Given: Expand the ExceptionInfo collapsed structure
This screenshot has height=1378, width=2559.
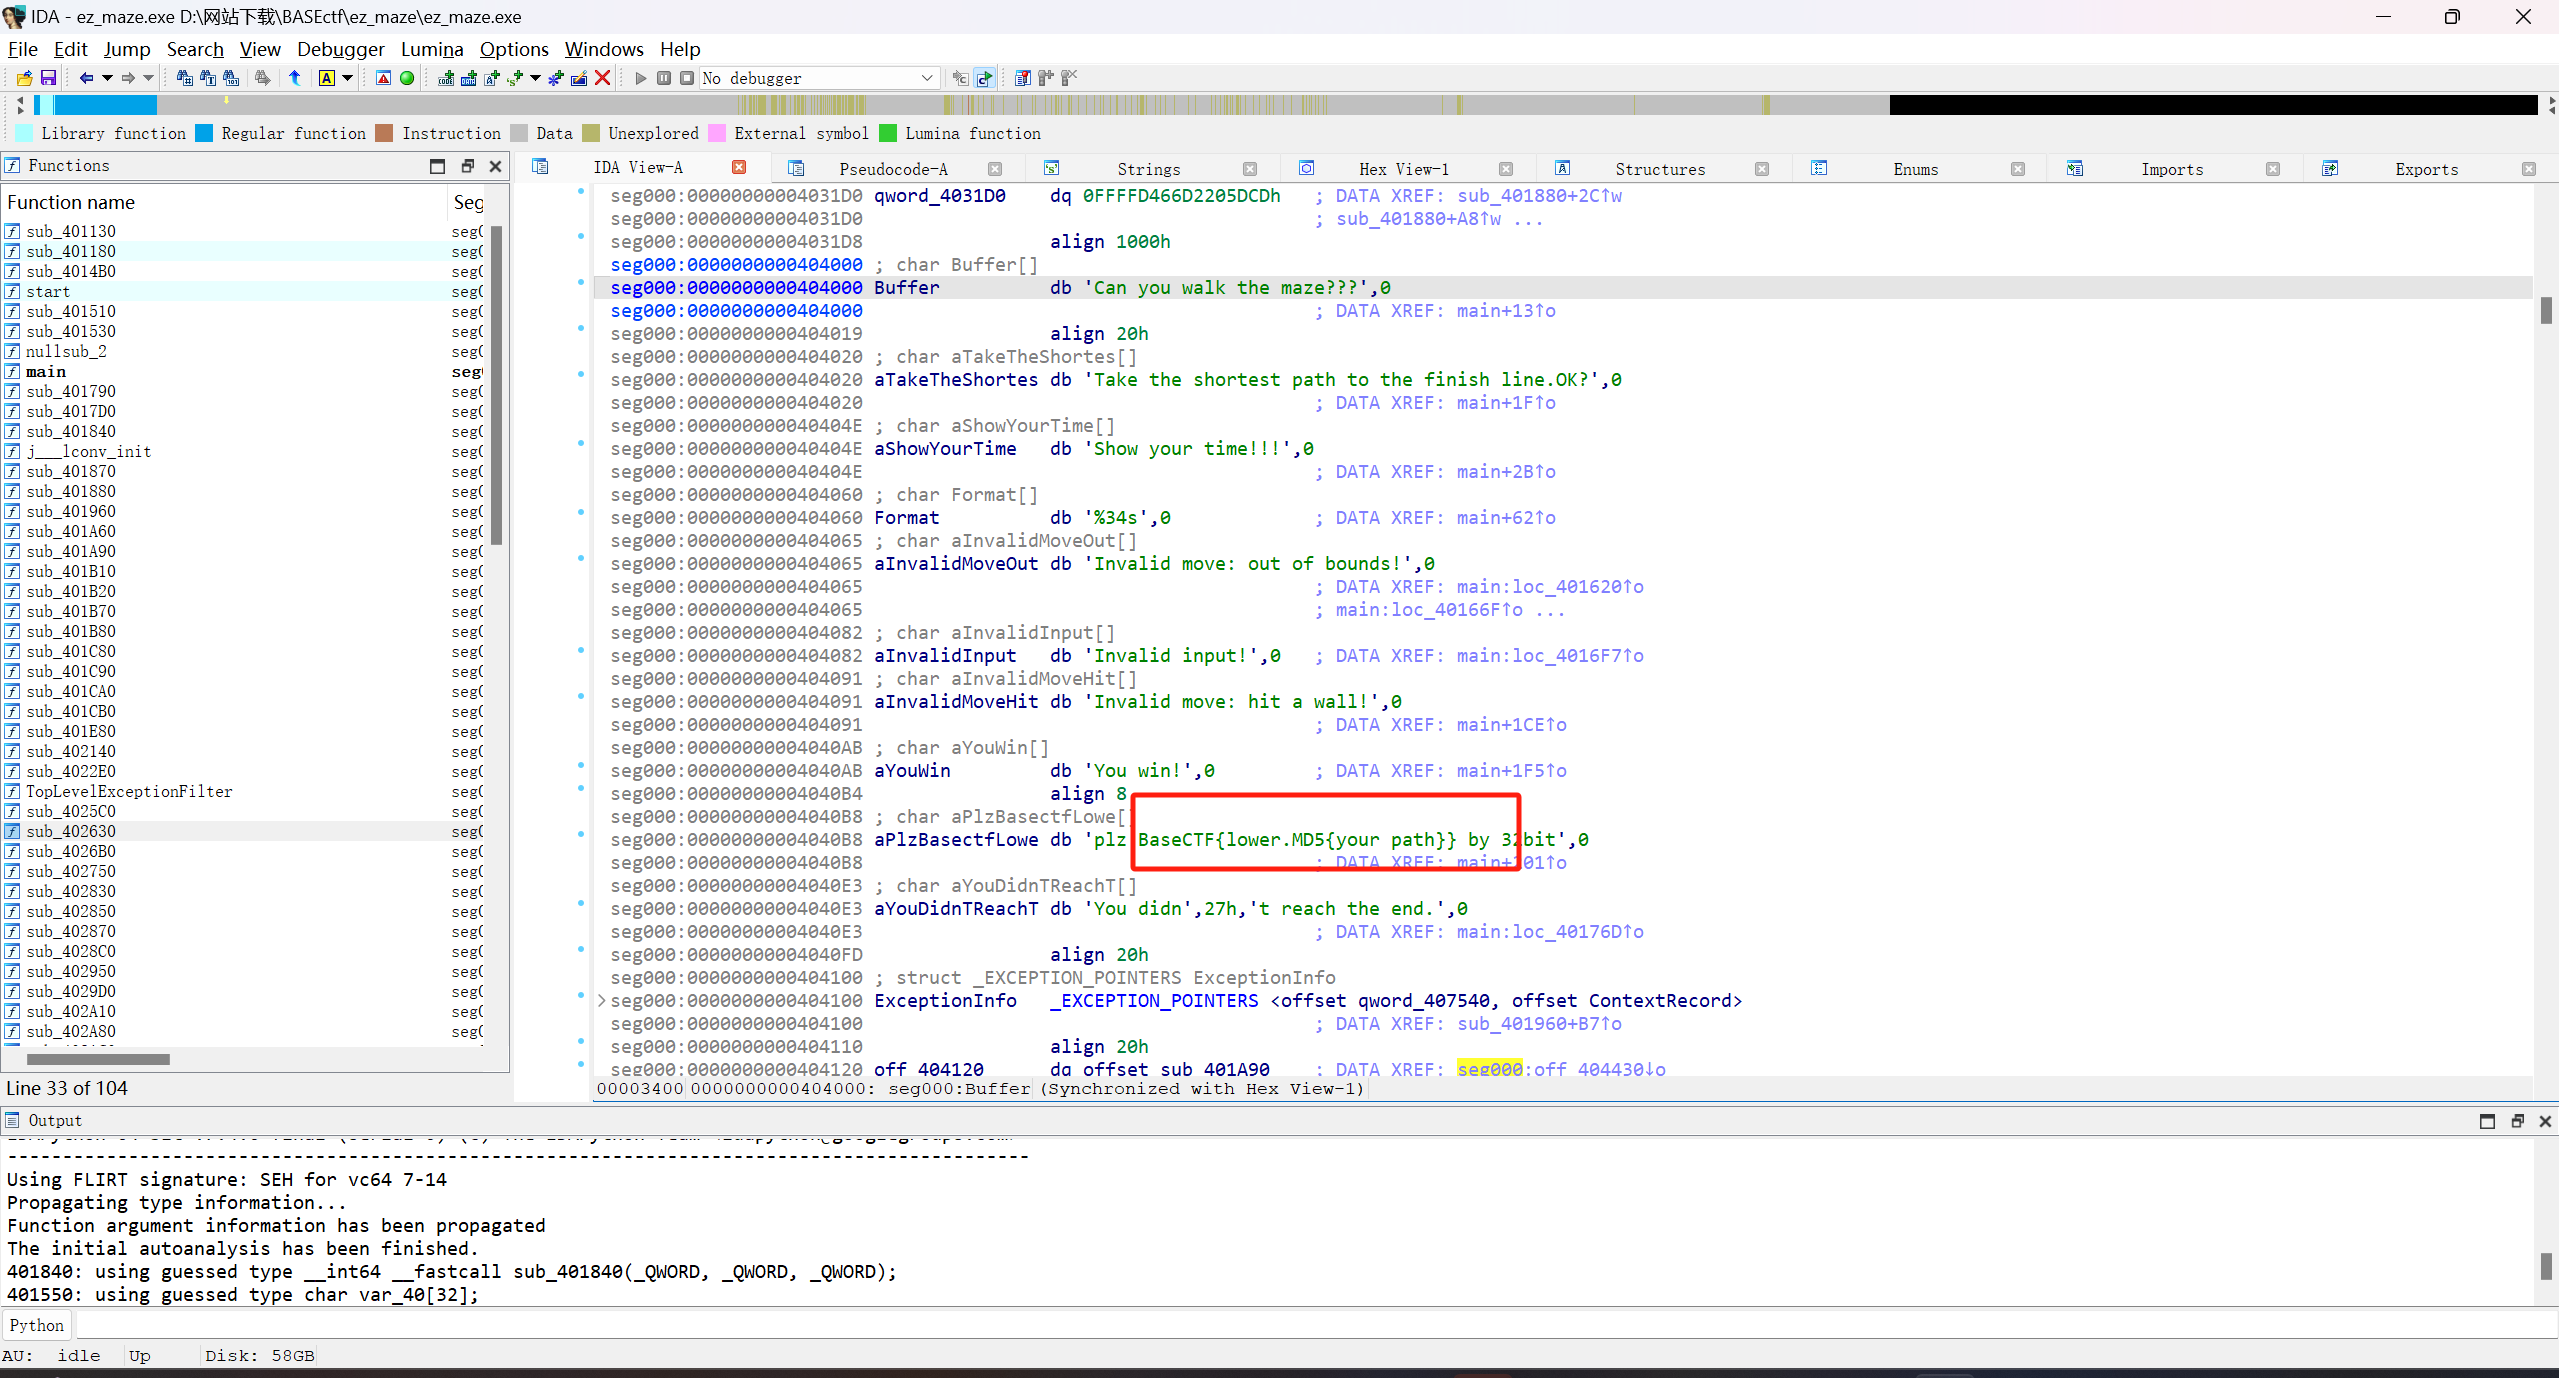Looking at the screenshot, I should click(x=602, y=1001).
